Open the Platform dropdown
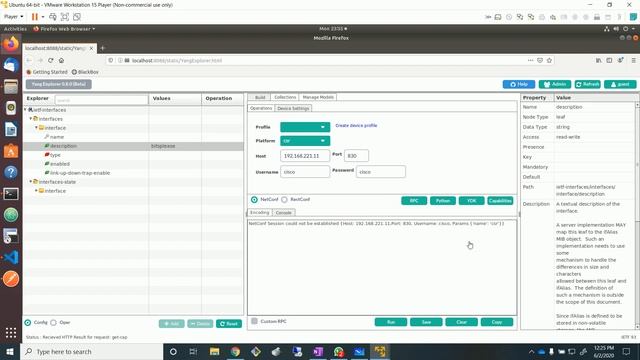This screenshot has height=360, width=640. pyautogui.click(x=305, y=141)
